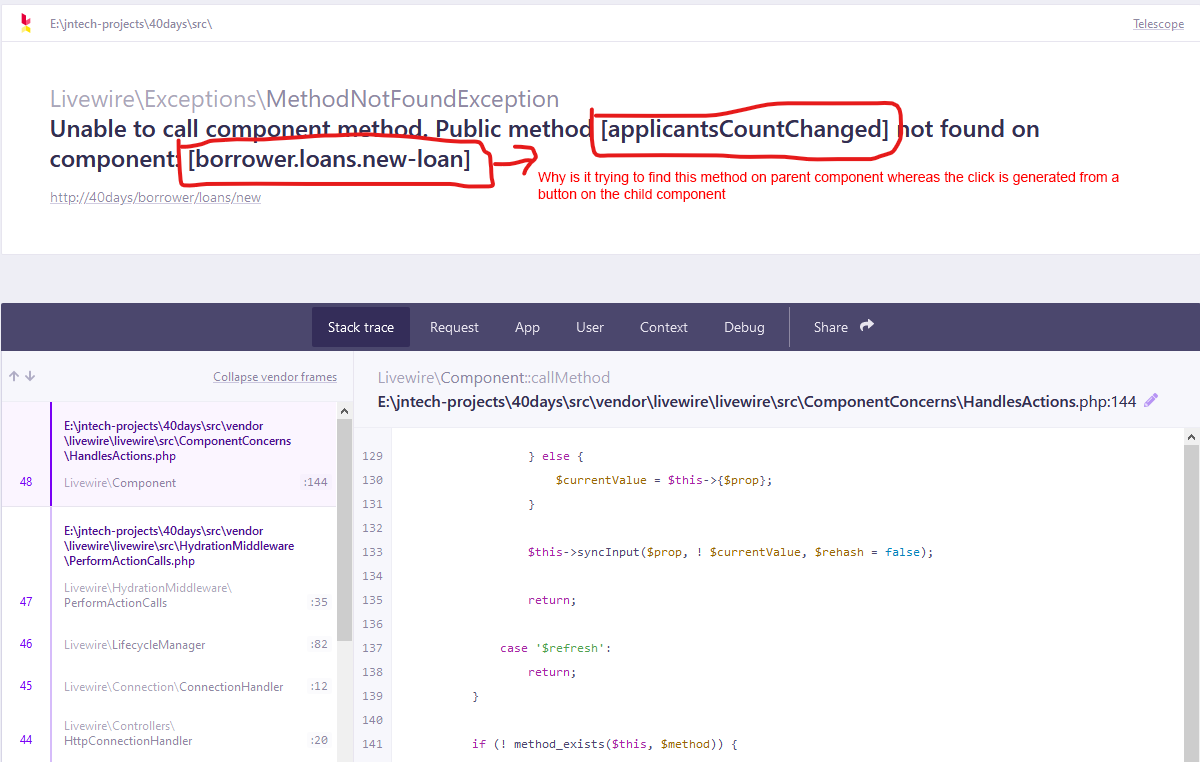This screenshot has height=762, width=1200.
Task: Open the Telescope link
Action: point(1158,24)
